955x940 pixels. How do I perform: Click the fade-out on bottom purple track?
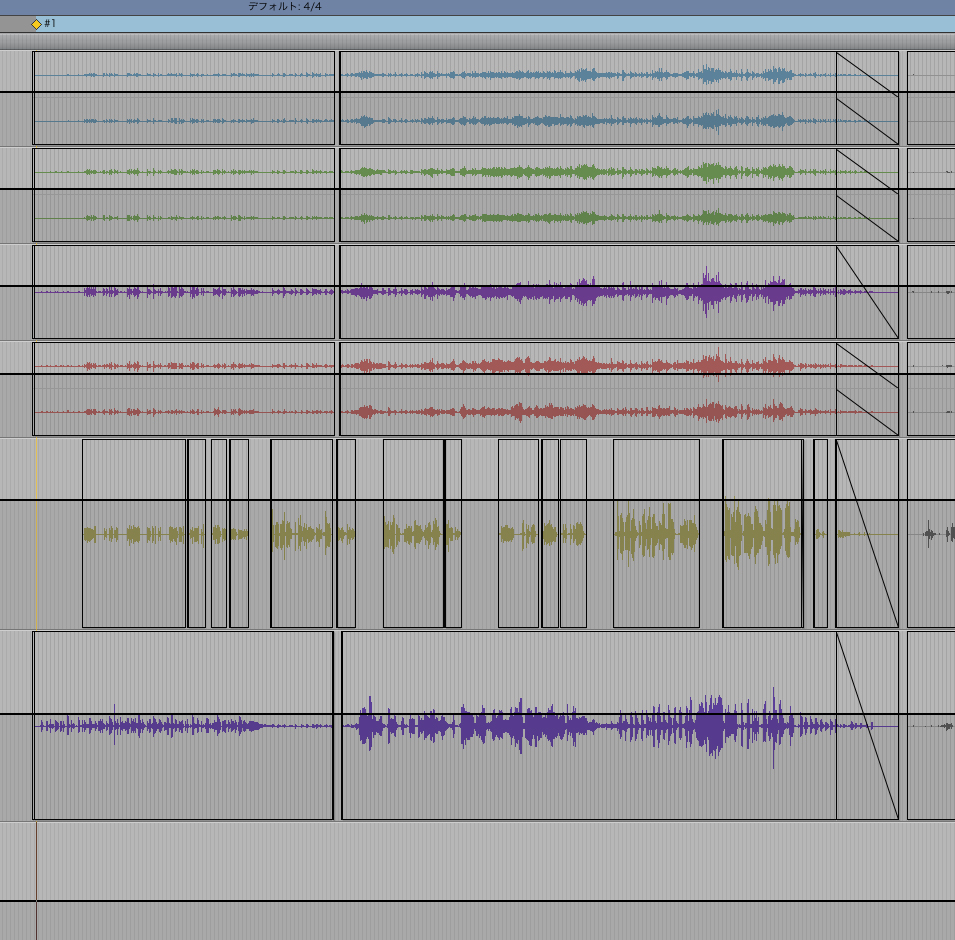click(x=867, y=725)
